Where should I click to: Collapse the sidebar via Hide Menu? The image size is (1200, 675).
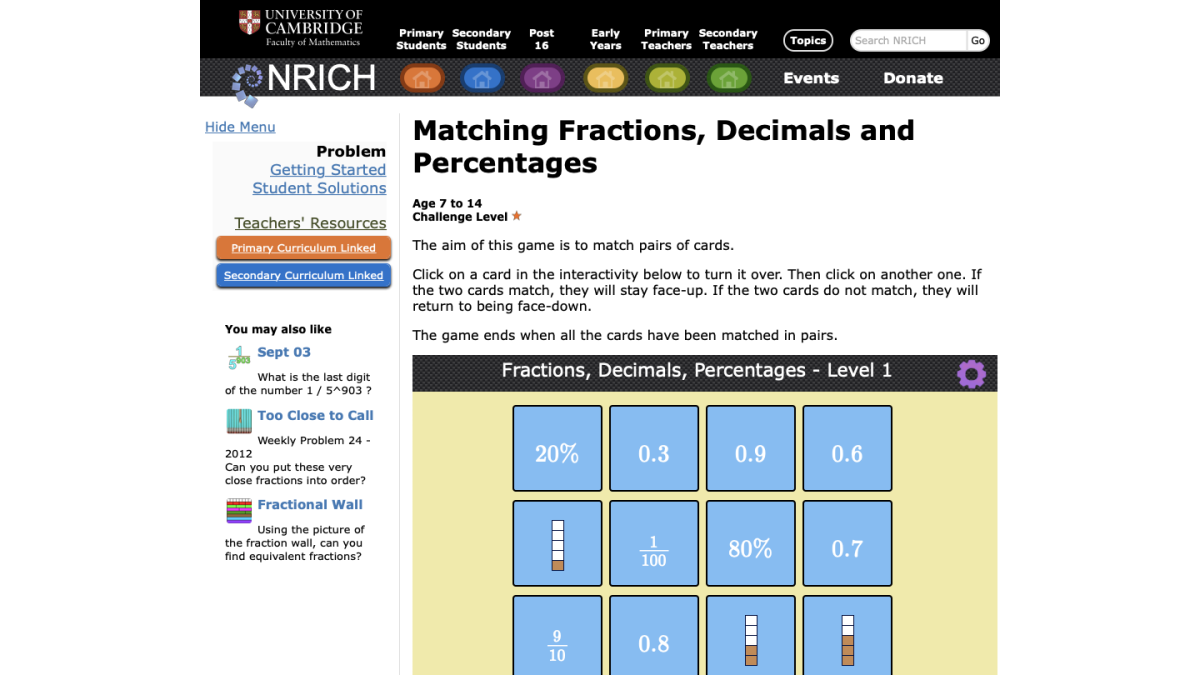(x=240, y=126)
